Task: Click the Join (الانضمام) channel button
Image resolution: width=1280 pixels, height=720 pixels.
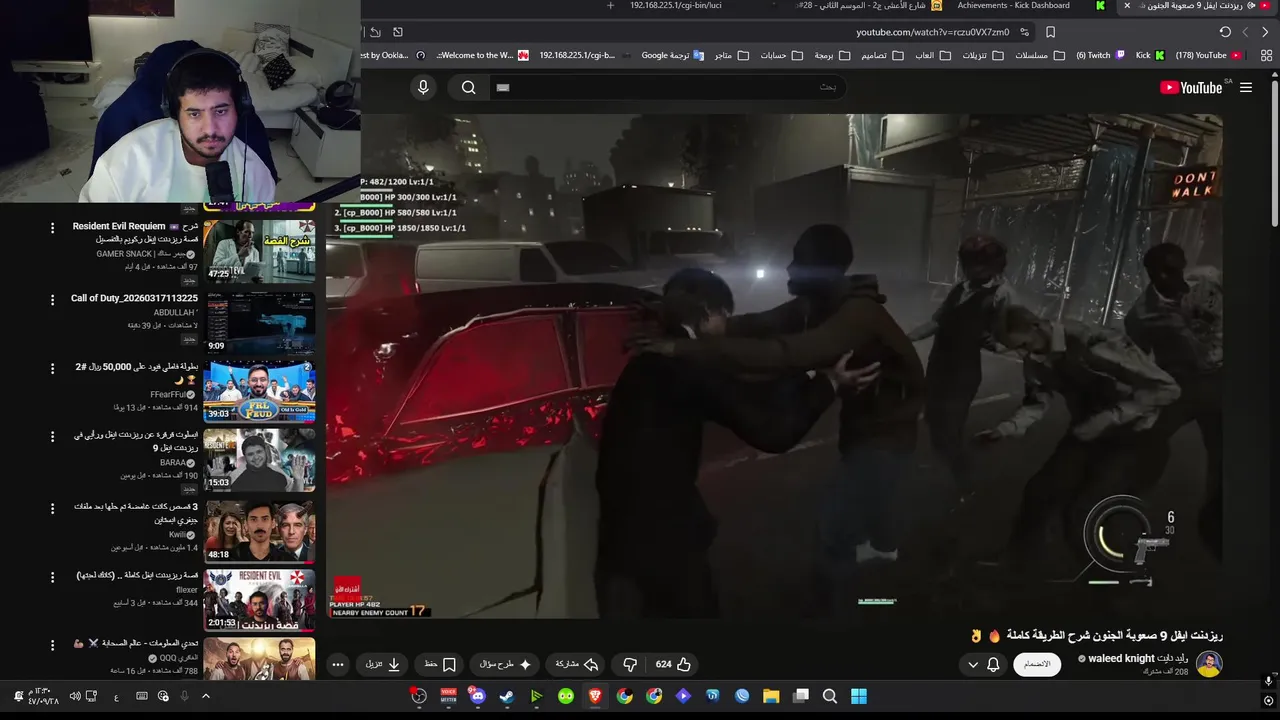Action: (x=1037, y=664)
